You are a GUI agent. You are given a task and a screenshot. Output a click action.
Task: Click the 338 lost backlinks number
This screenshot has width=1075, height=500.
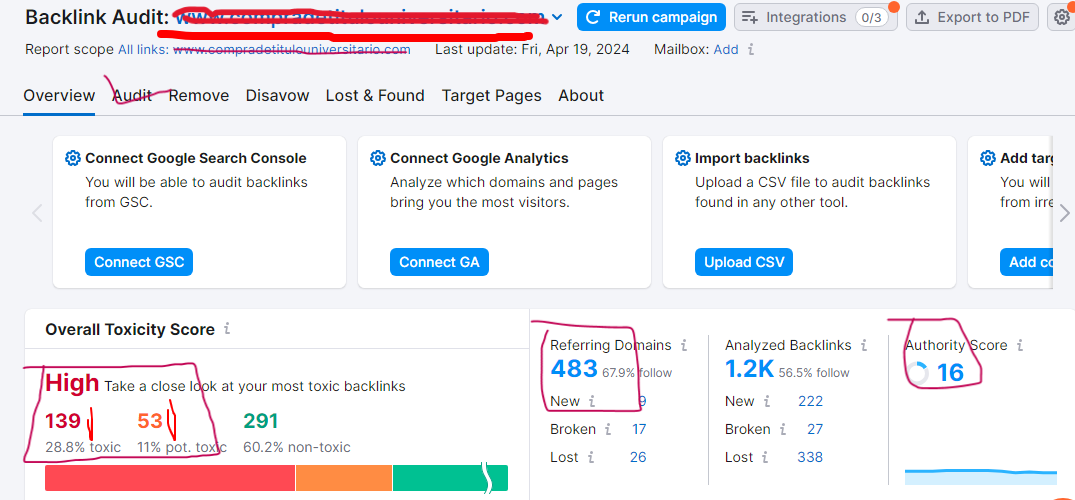[x=810, y=457]
